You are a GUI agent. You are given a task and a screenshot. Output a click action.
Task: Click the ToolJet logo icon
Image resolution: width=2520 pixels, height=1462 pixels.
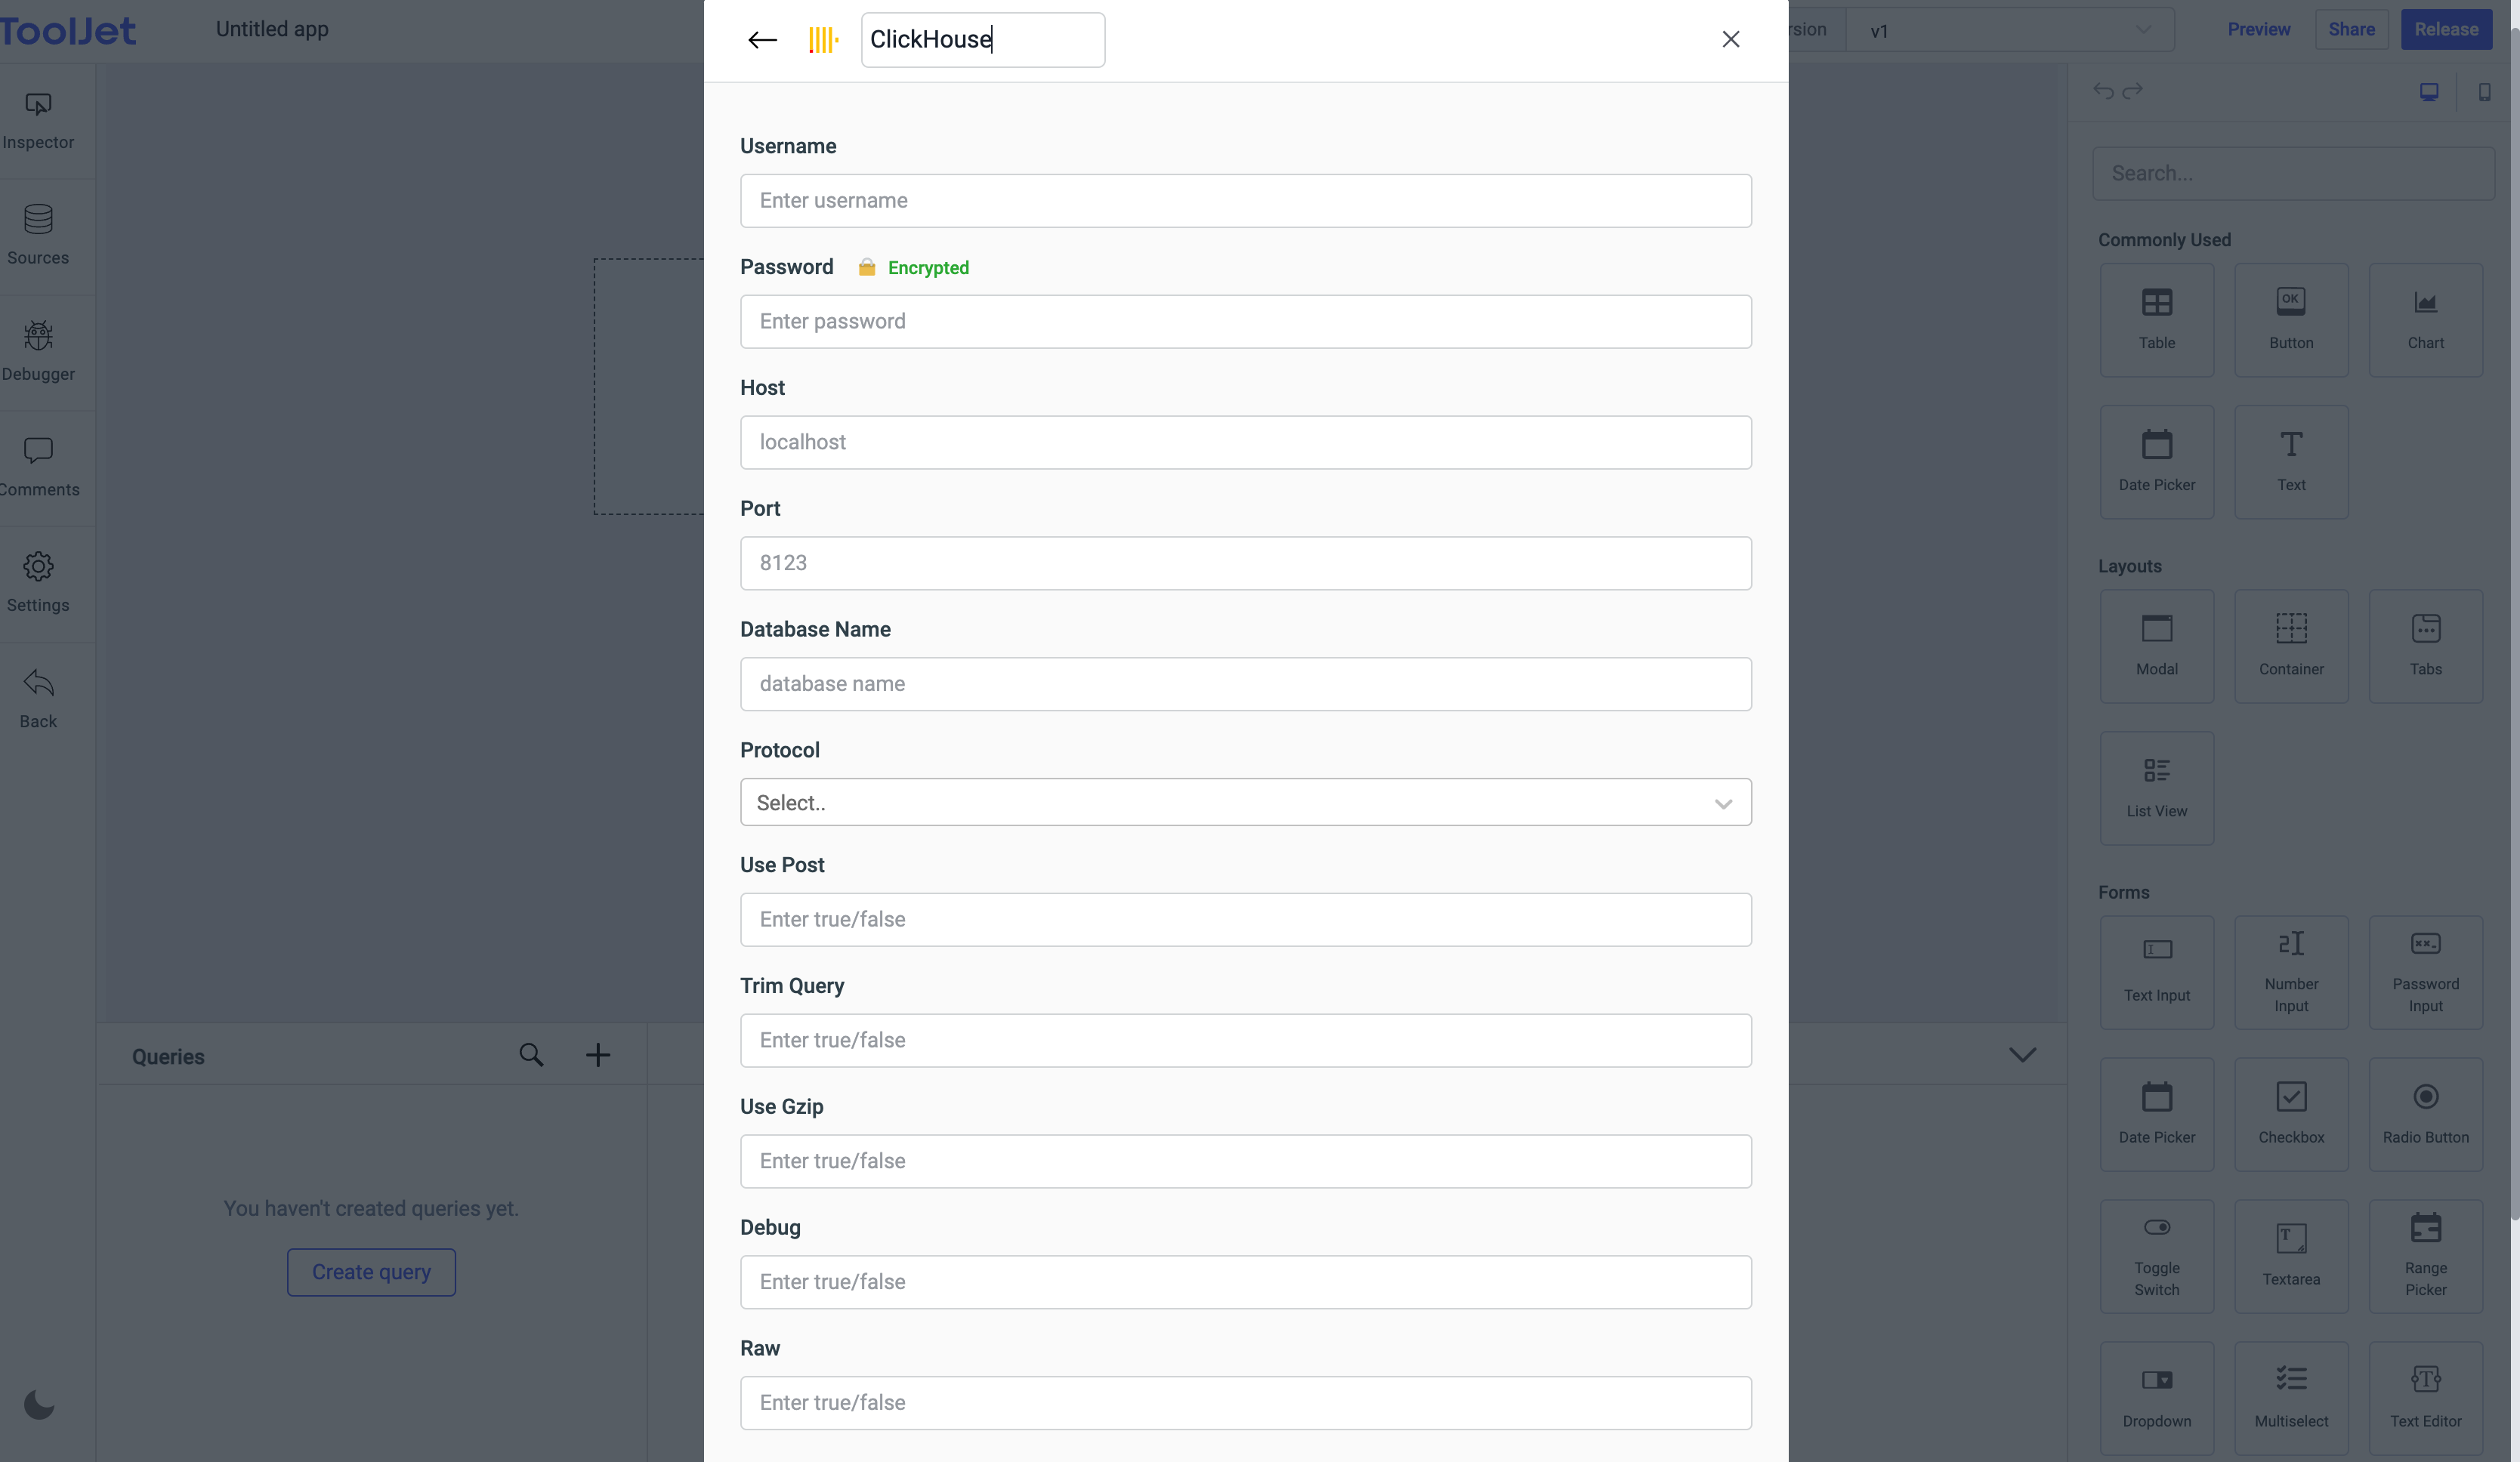[68, 28]
